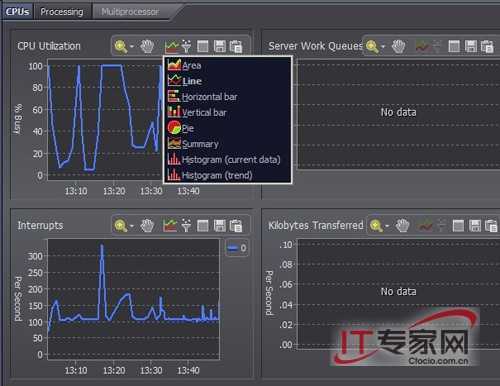
Task: Click filter funnel icon in CPU Utilization
Action: click(187, 46)
